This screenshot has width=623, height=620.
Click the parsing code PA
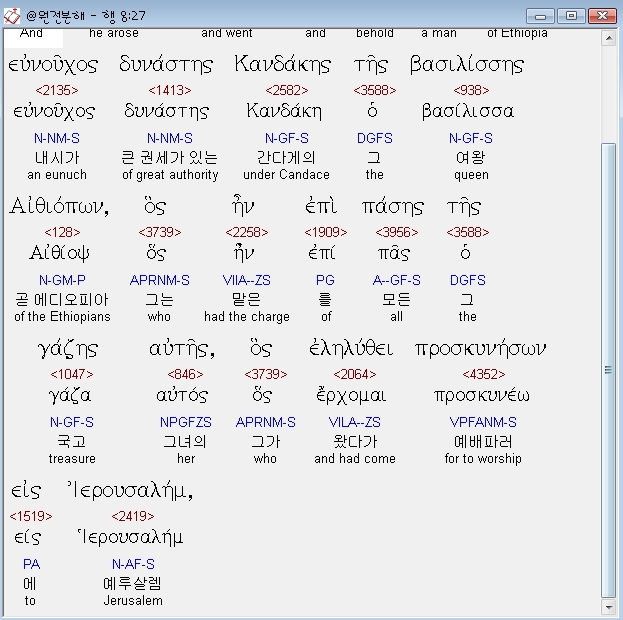point(31,564)
